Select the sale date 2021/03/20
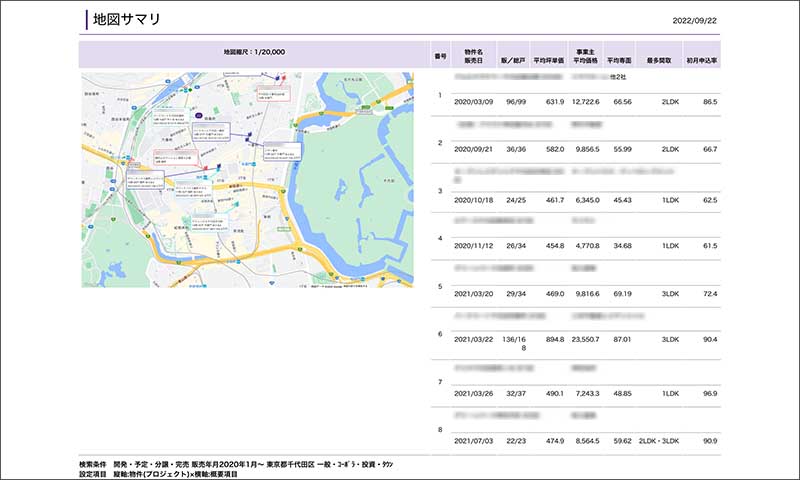Image resolution: width=800 pixels, height=480 pixels. pyautogui.click(x=473, y=294)
